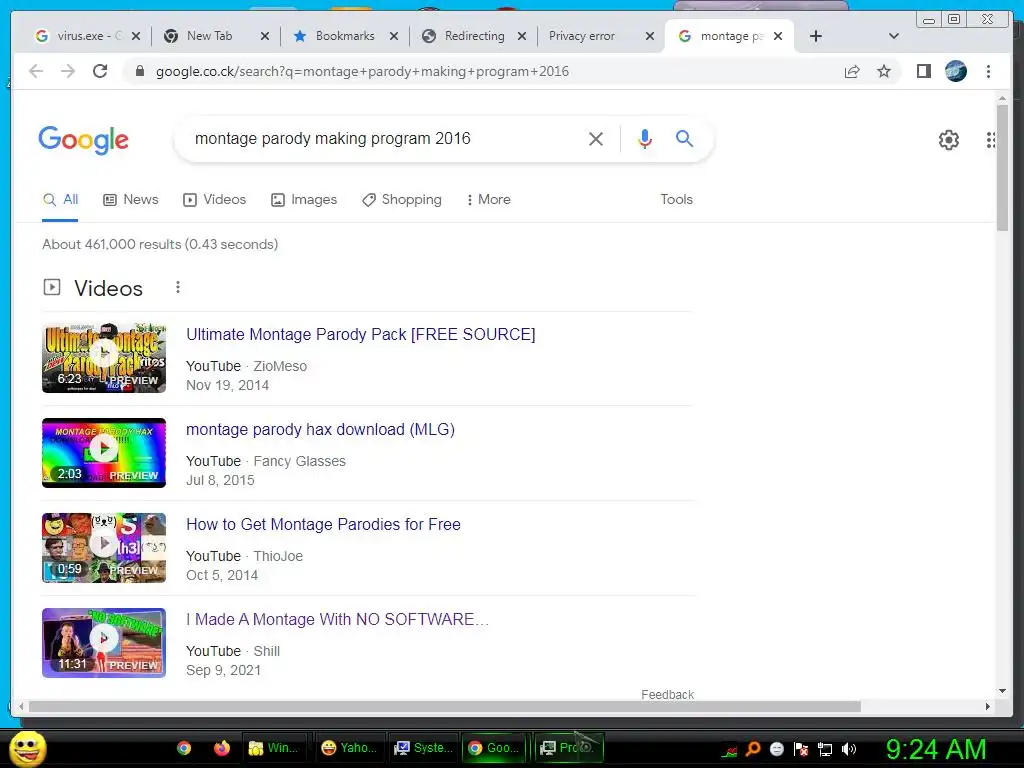Open montage parody hax download link
Viewport: 1024px width, 768px height.
tap(320, 429)
